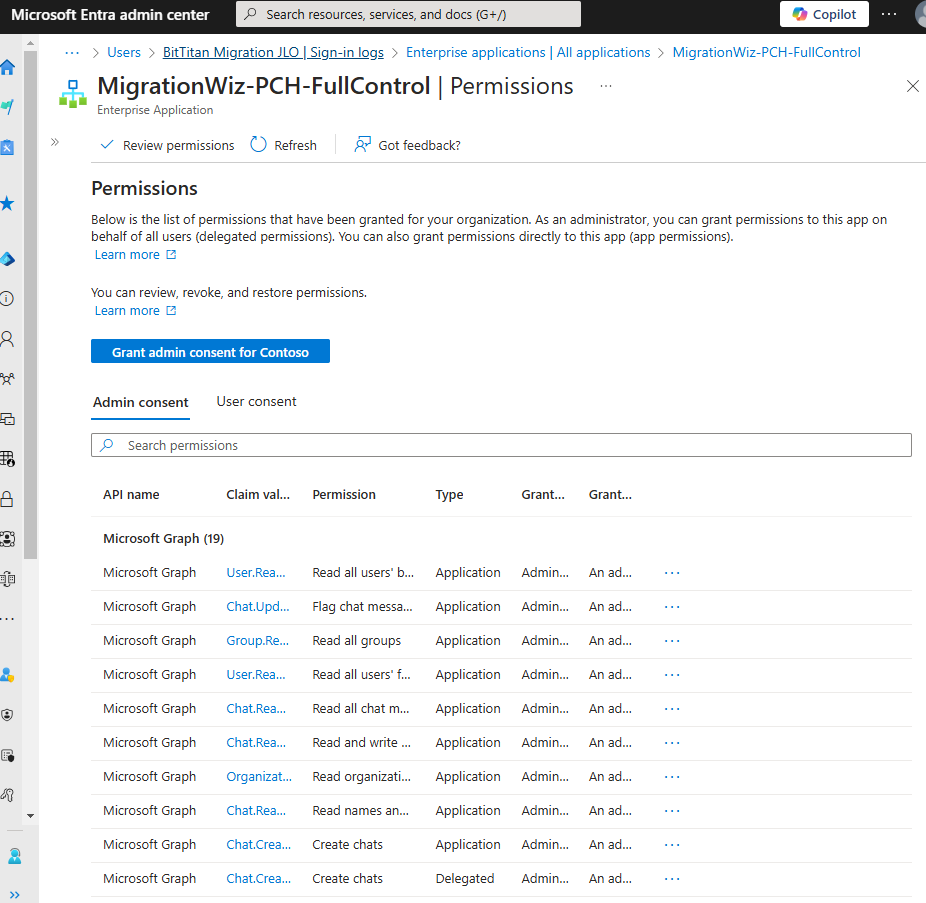
Task: Click the ellipsis beside the Permissions page title
Action: pos(606,86)
